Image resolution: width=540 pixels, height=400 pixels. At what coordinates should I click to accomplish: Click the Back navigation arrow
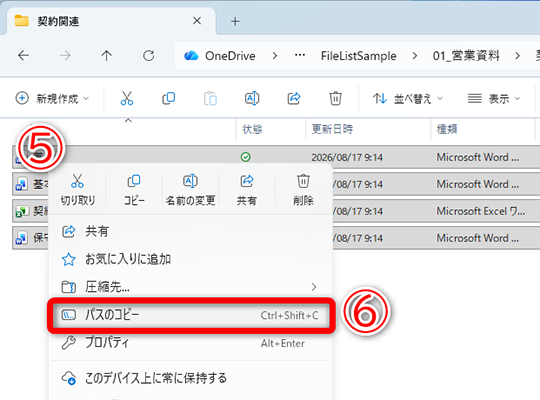pos(23,55)
